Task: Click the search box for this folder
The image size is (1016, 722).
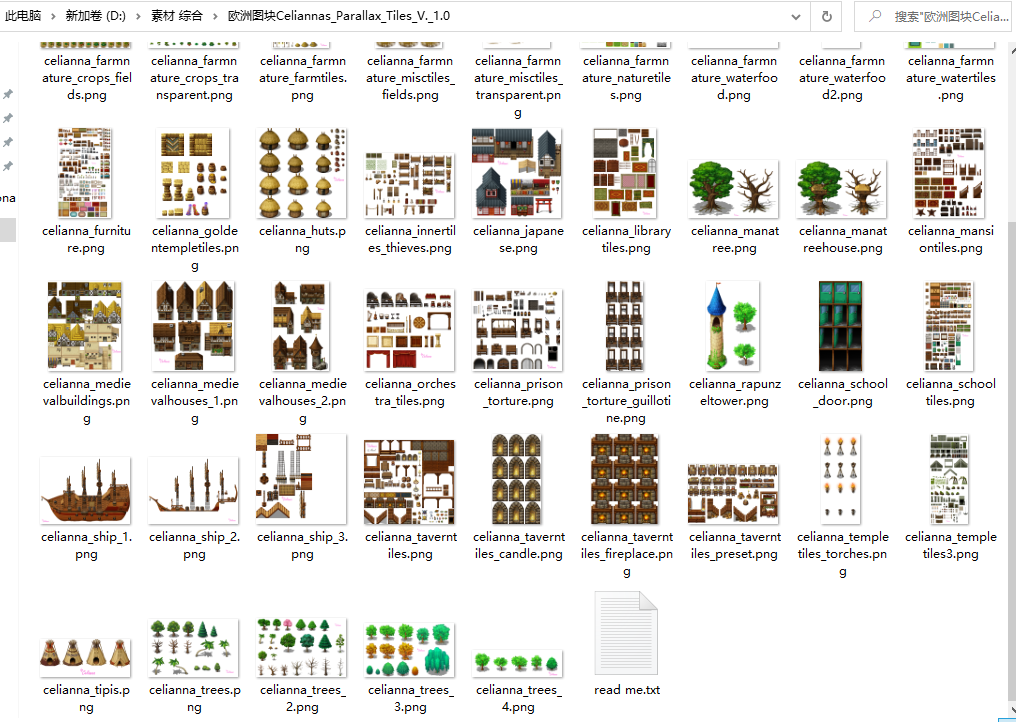Action: 935,16
